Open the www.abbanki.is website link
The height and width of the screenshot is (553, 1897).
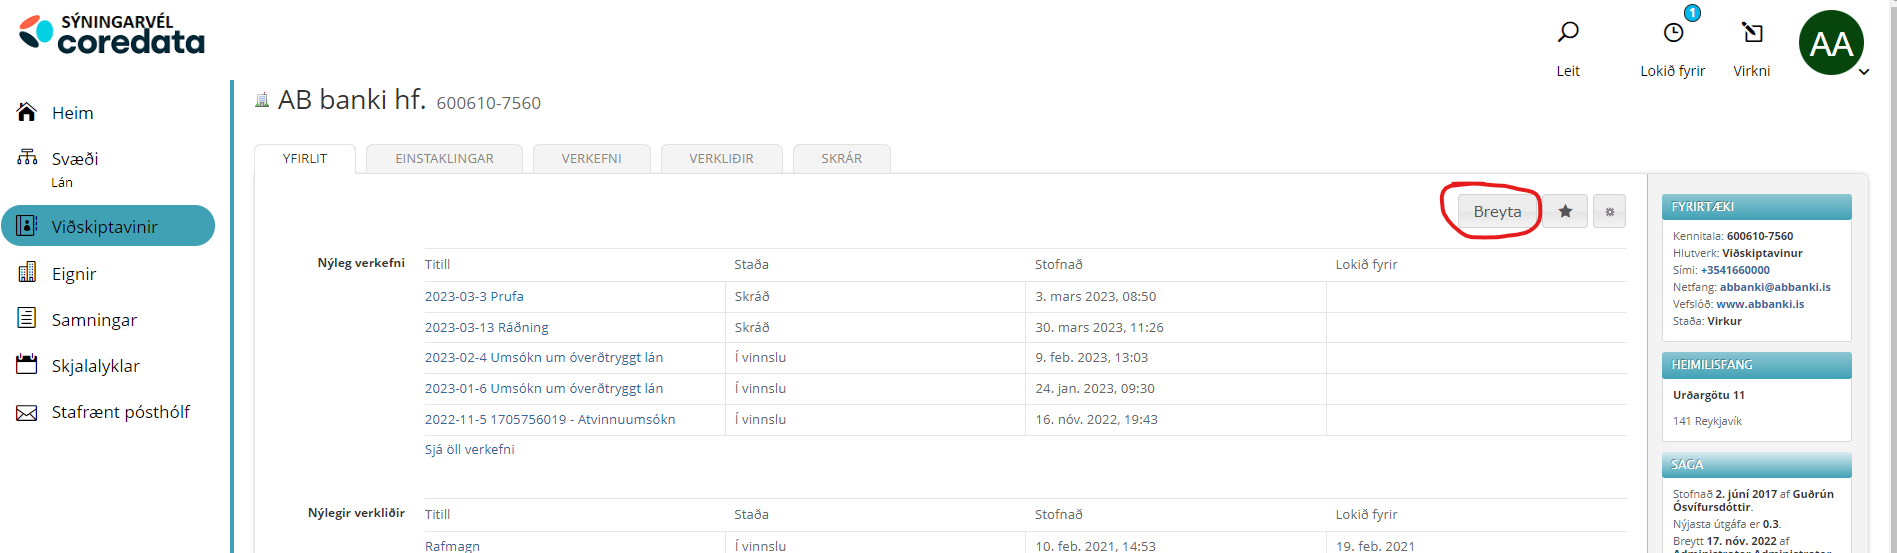coord(1760,304)
